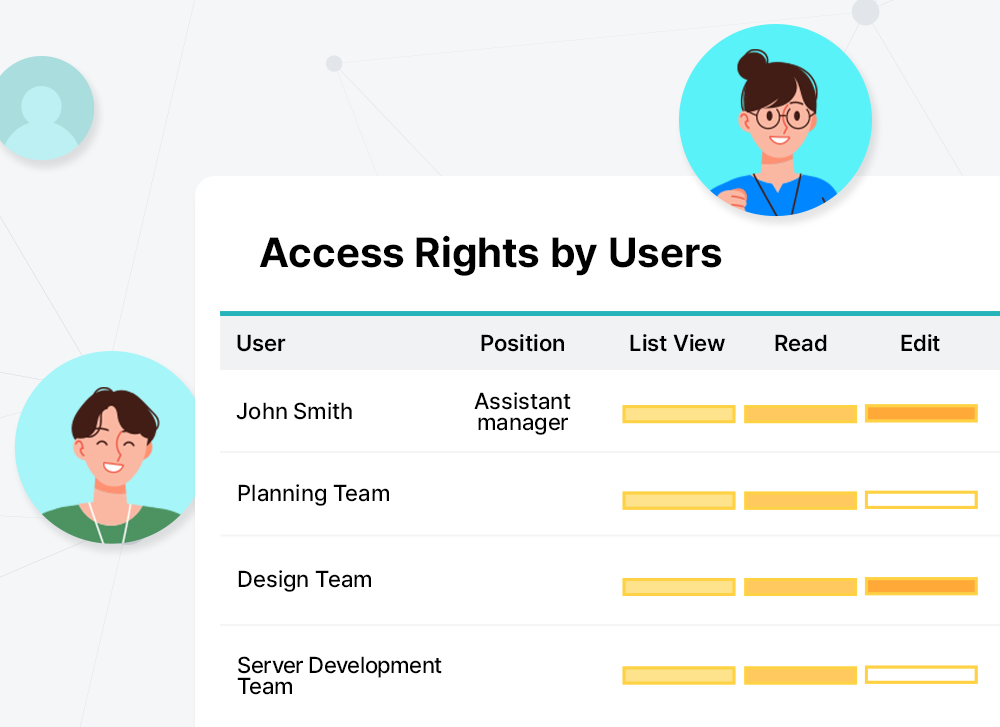Toggle Design Team's List View bar

pyautogui.click(x=679, y=587)
